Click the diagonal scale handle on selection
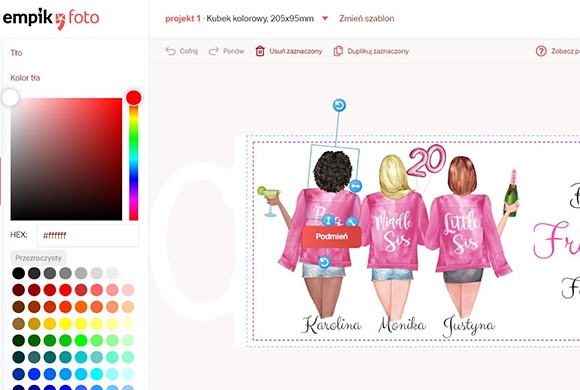The height and width of the screenshot is (390, 580). [x=352, y=222]
